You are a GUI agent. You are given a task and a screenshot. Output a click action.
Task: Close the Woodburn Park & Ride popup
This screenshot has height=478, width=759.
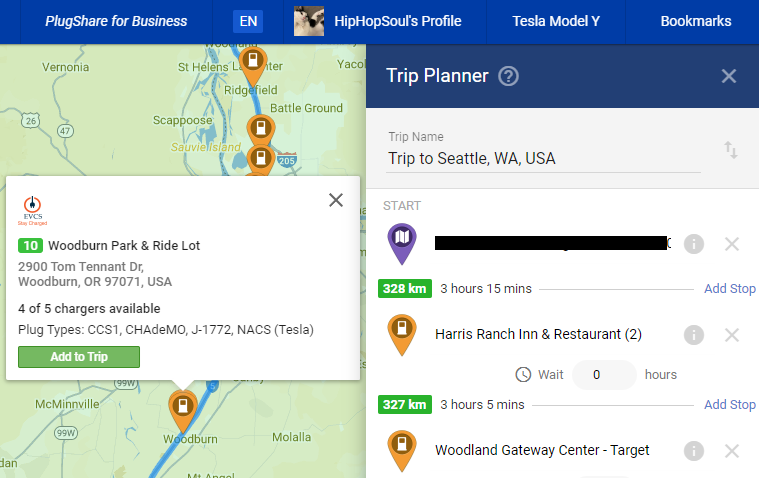[x=336, y=200]
